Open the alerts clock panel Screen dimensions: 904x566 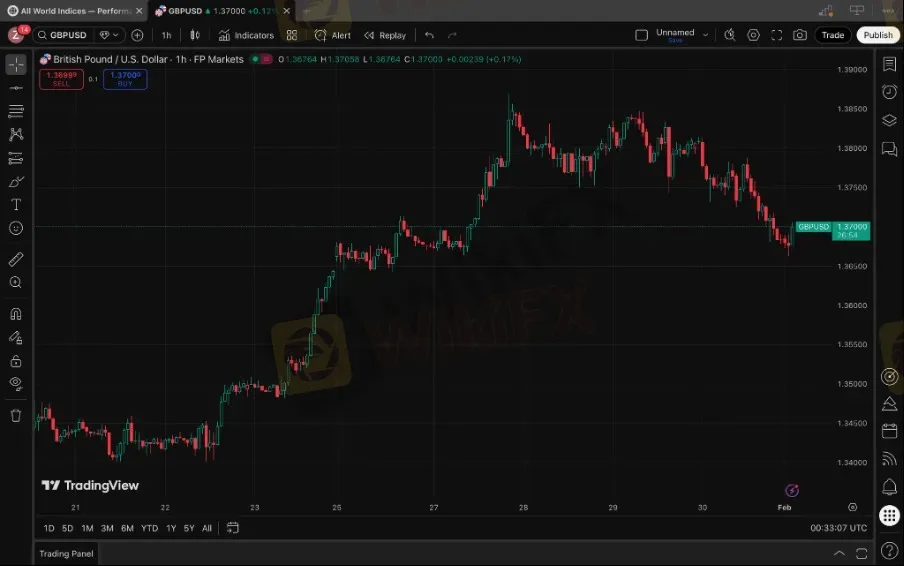click(x=890, y=92)
